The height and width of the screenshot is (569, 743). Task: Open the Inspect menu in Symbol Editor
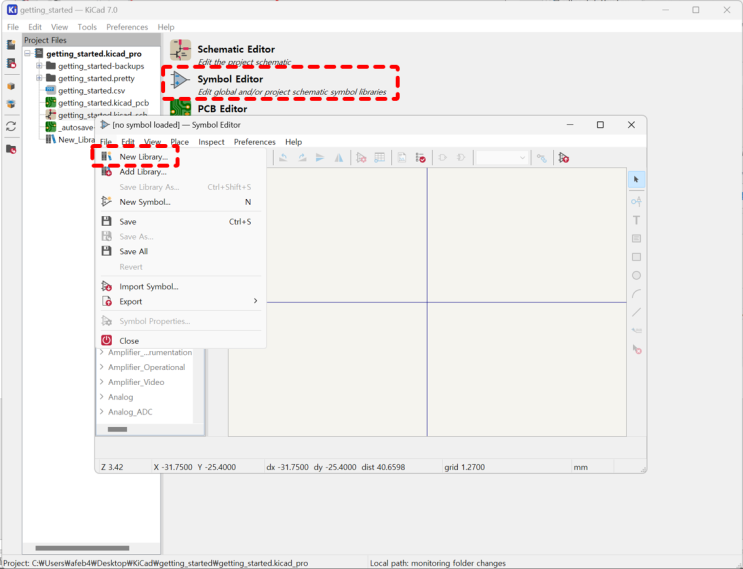[x=211, y=142]
